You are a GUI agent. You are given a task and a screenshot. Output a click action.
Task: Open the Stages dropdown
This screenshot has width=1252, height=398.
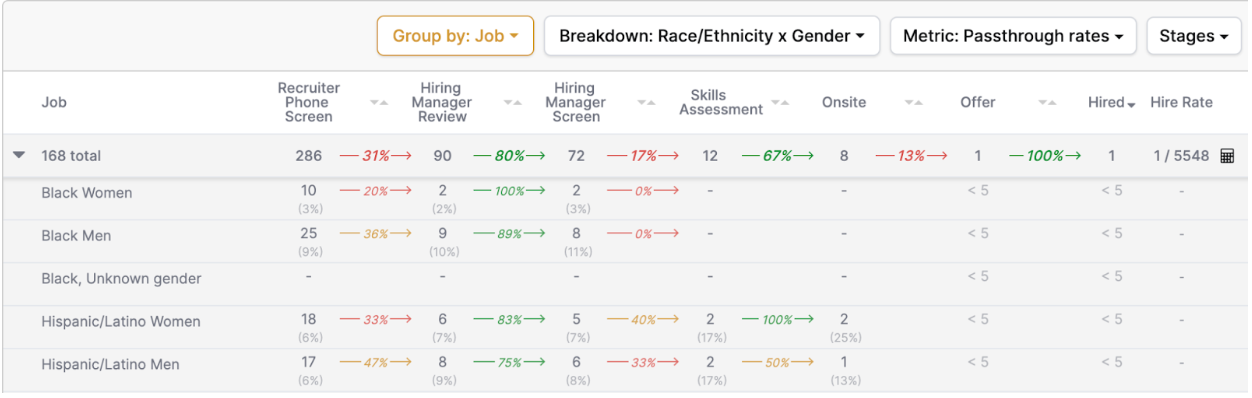coord(1194,36)
